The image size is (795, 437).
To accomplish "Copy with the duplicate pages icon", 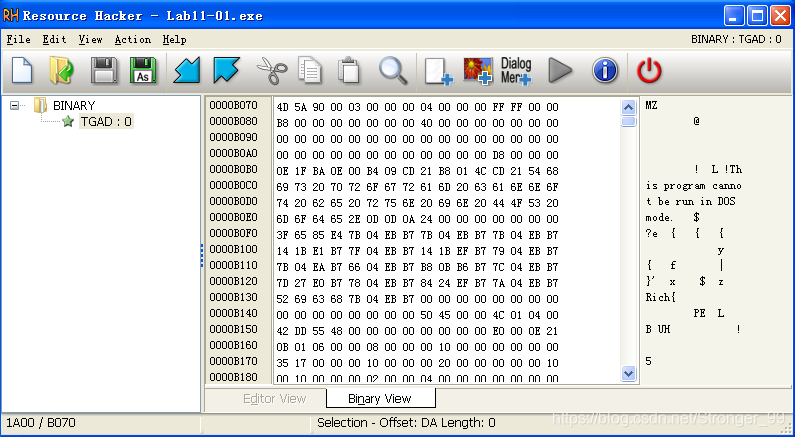I will (310, 70).
